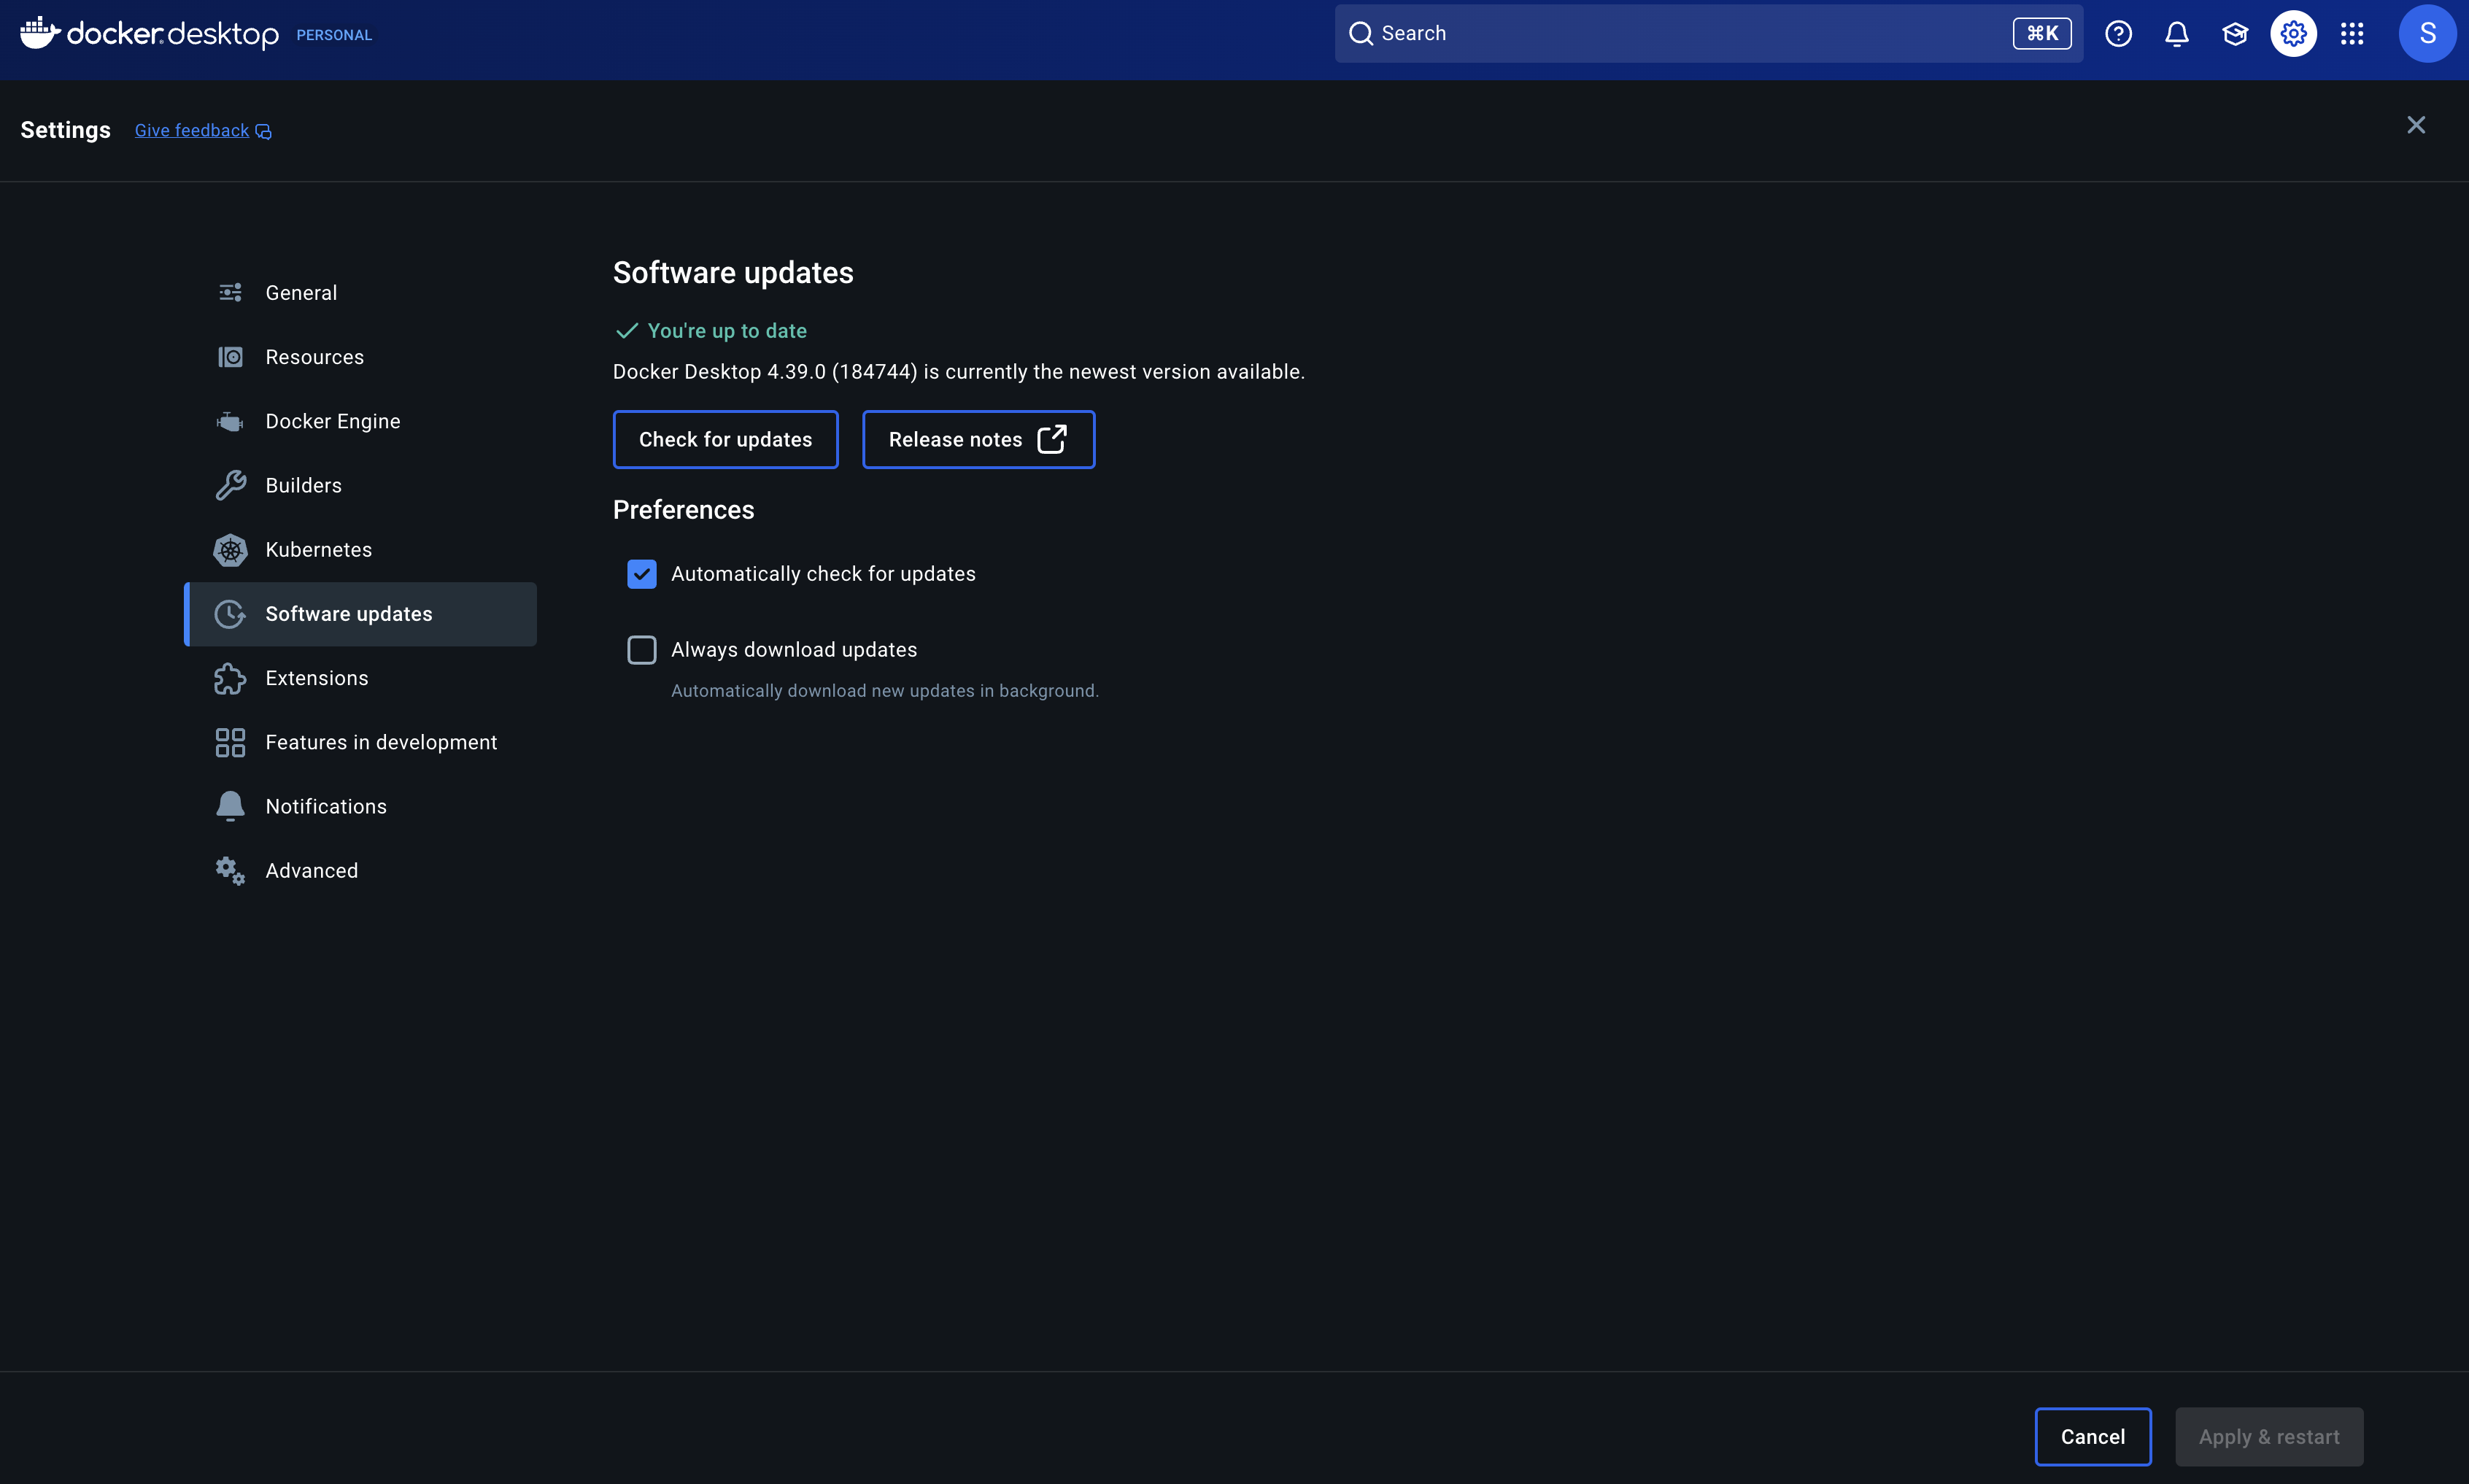Viewport: 2469px width, 1484px height.
Task: Open notifications bell in header
Action: 2176,34
